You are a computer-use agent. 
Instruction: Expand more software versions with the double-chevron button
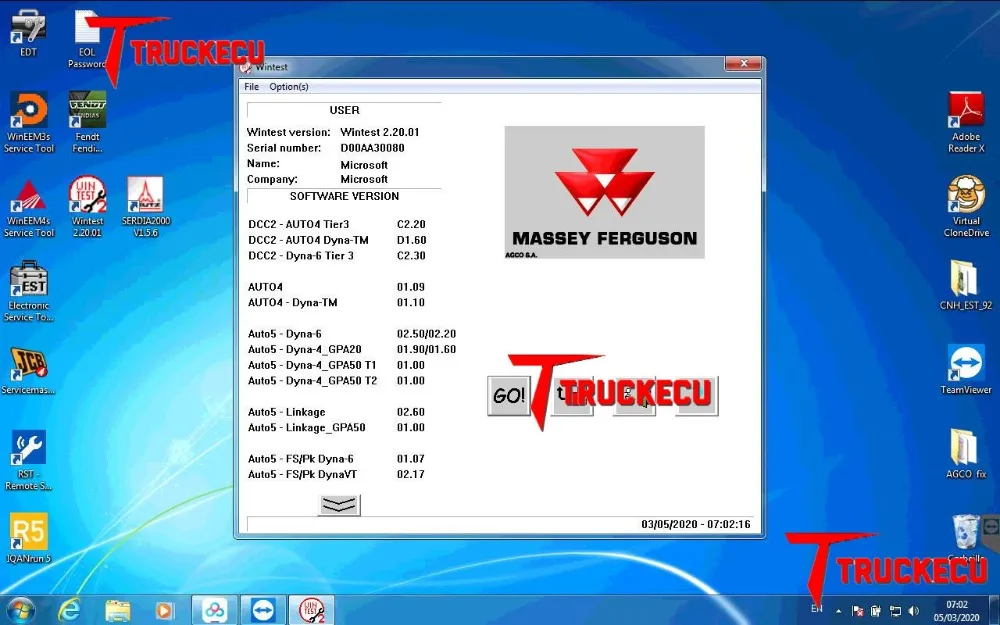pos(339,505)
